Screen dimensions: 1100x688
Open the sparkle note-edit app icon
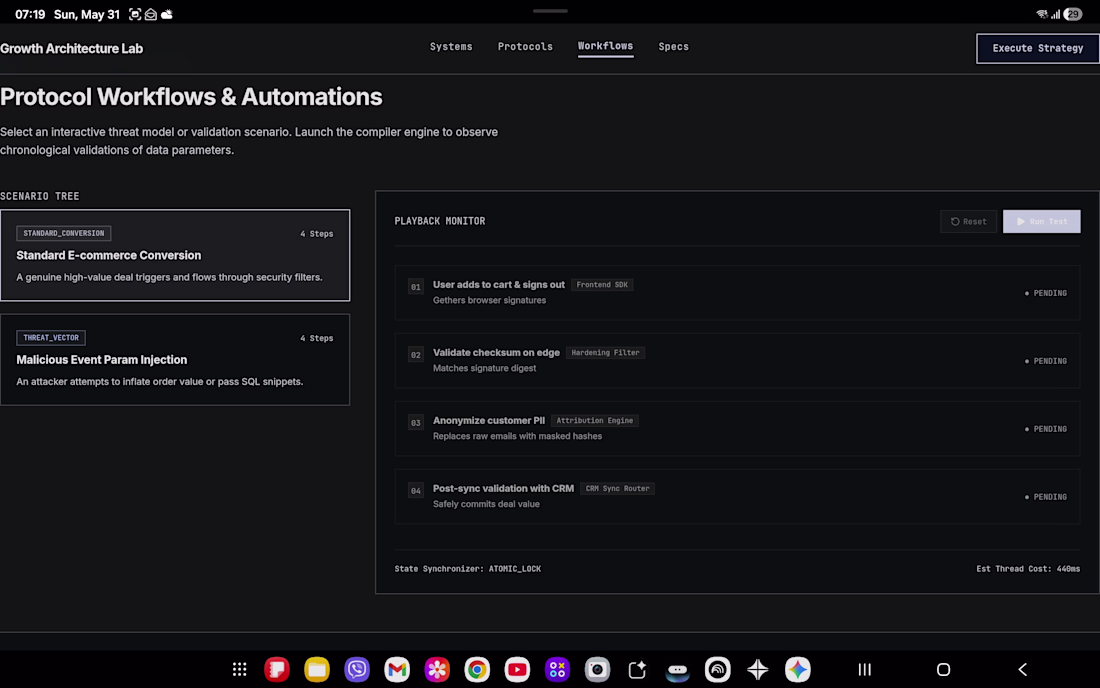point(637,670)
